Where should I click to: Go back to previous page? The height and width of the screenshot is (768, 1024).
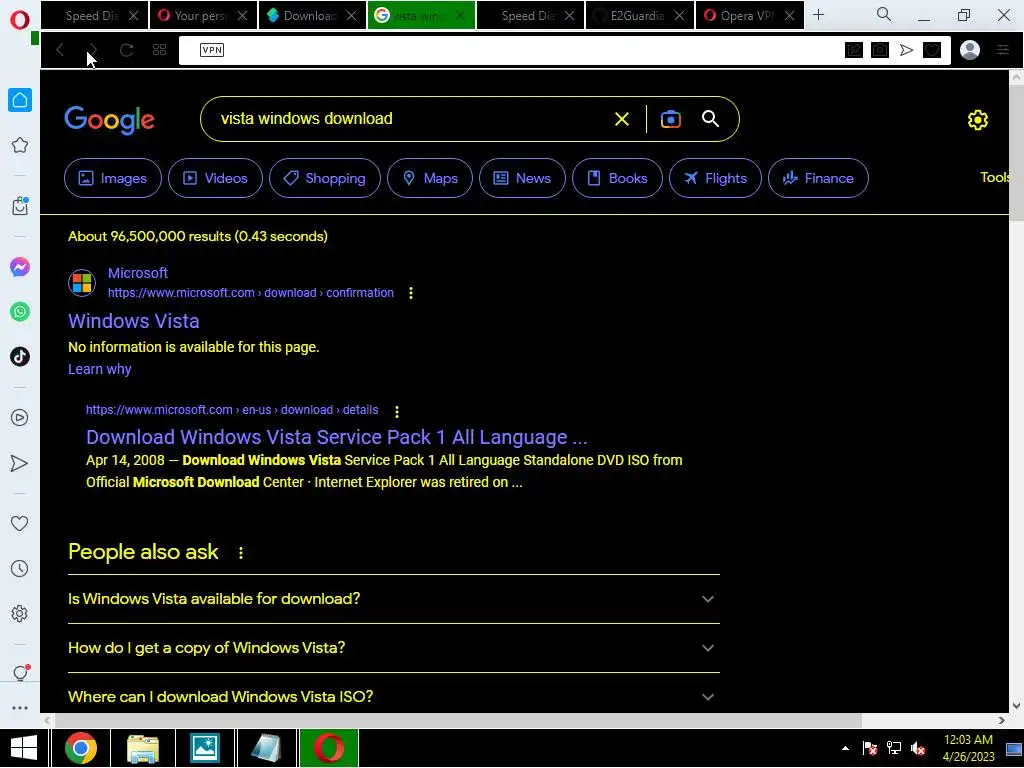[60, 50]
